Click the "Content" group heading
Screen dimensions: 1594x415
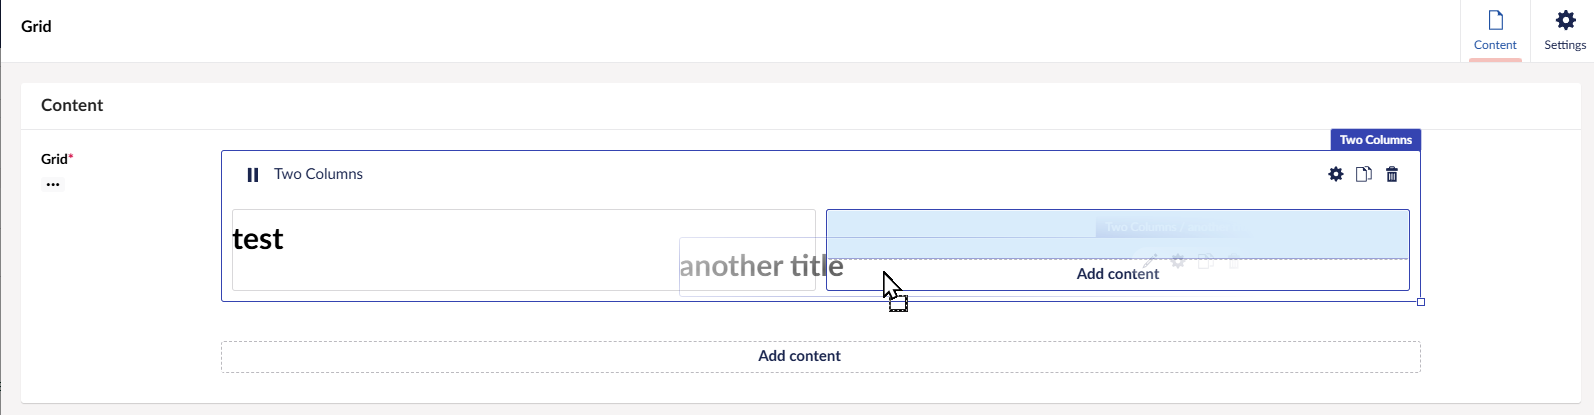72,105
